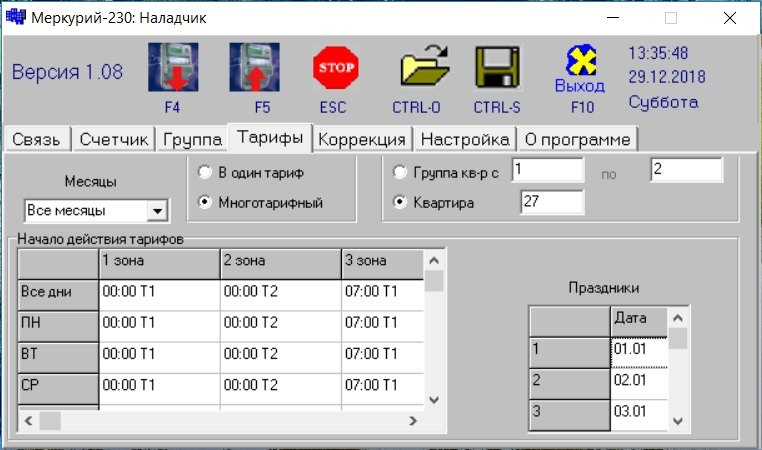Switch to the Группа tab
This screenshot has height=450, width=762.
[x=192, y=139]
